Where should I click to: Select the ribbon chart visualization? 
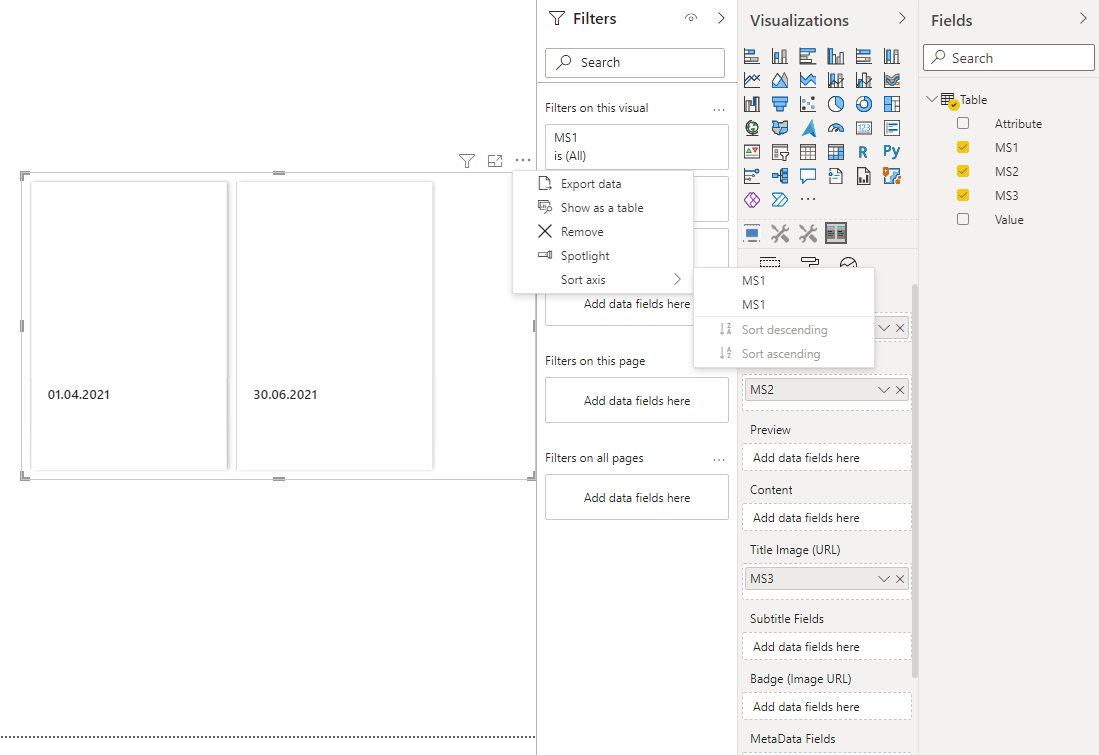pyautogui.click(x=892, y=80)
